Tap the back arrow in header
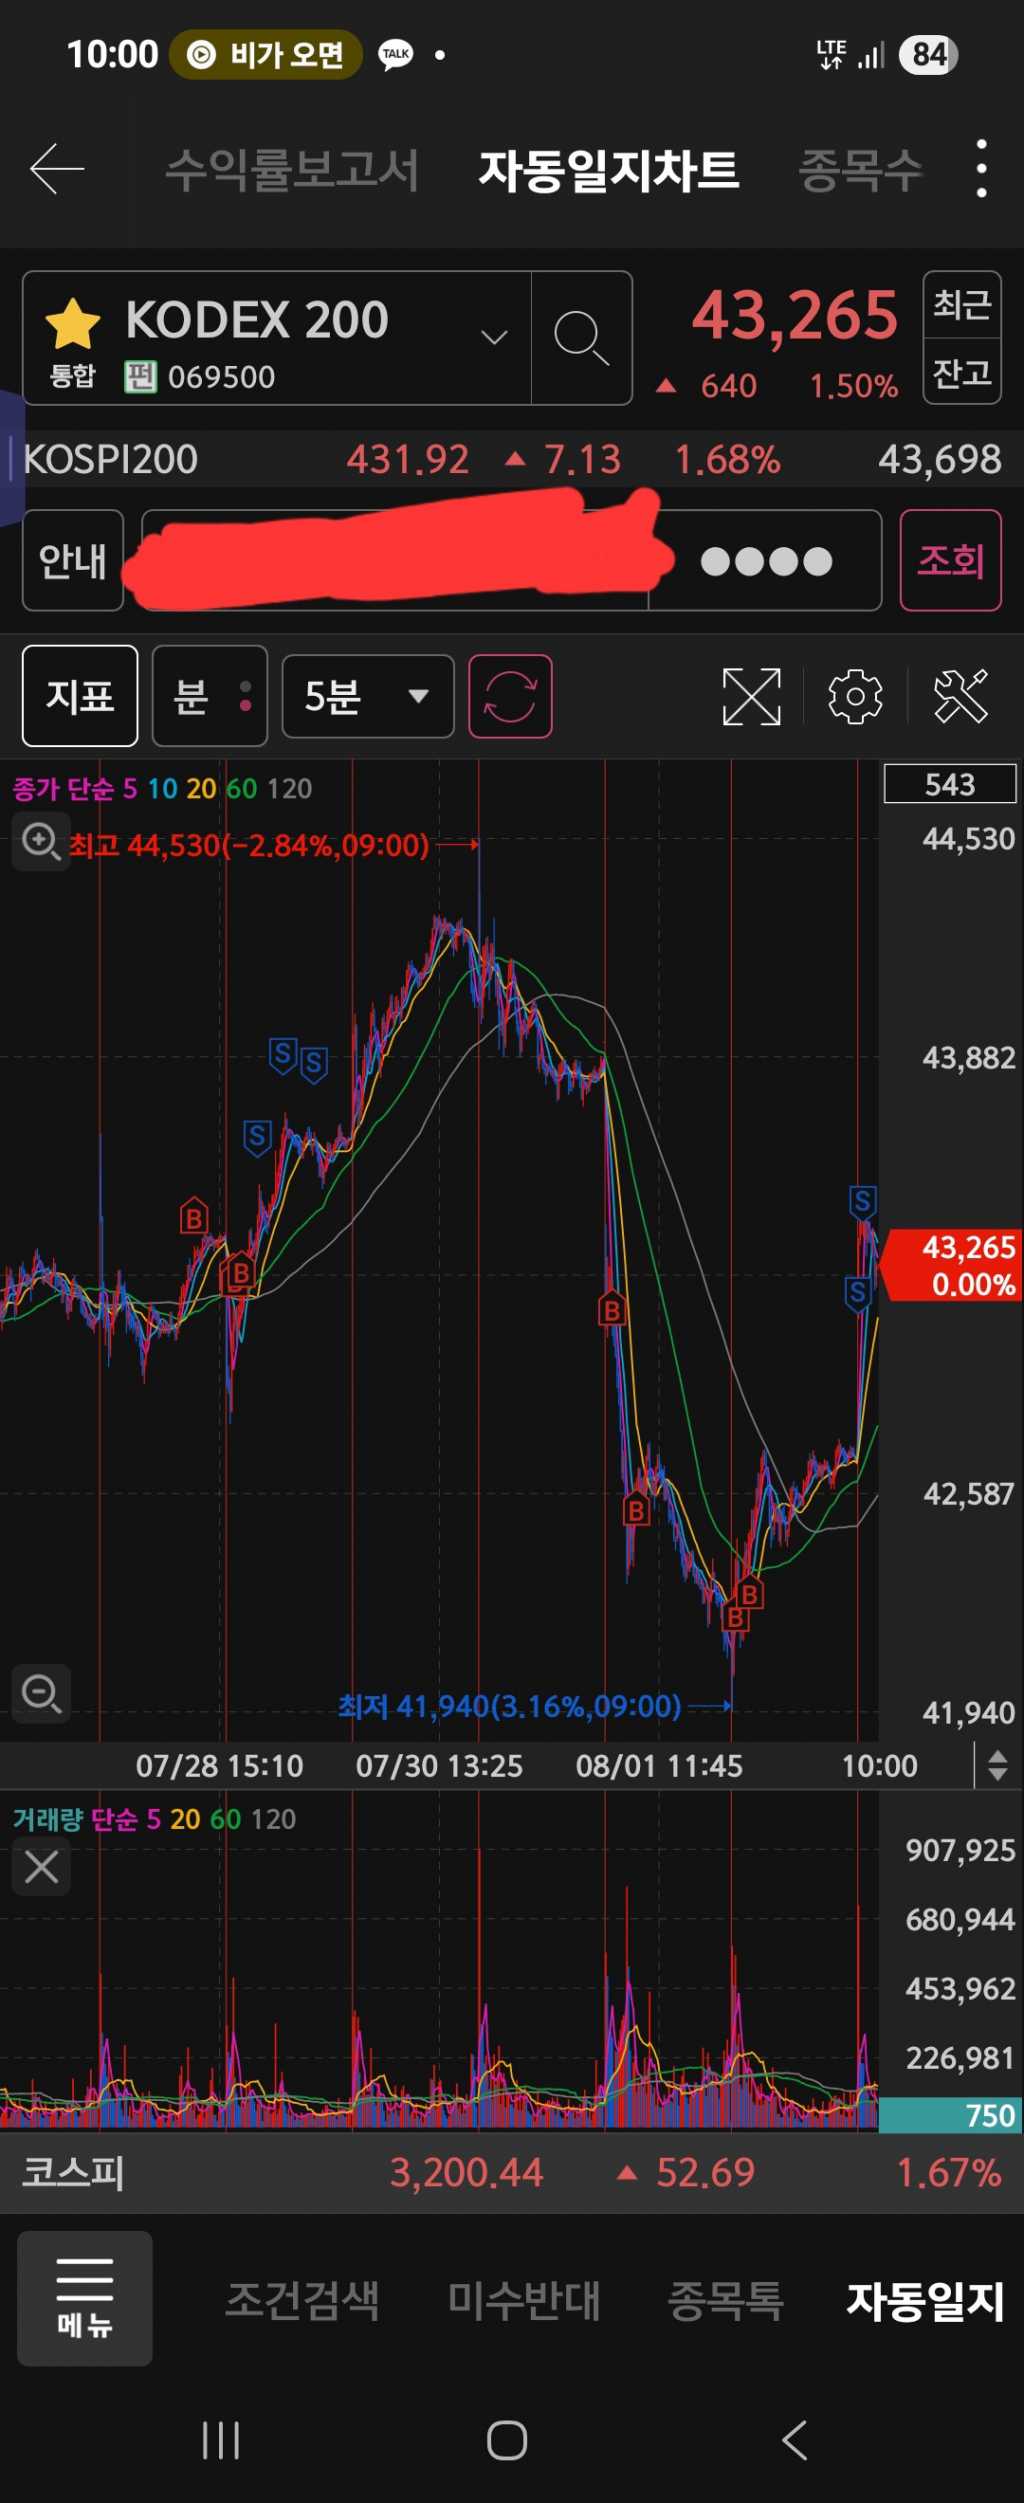Image resolution: width=1024 pixels, height=2503 pixels. point(57,169)
